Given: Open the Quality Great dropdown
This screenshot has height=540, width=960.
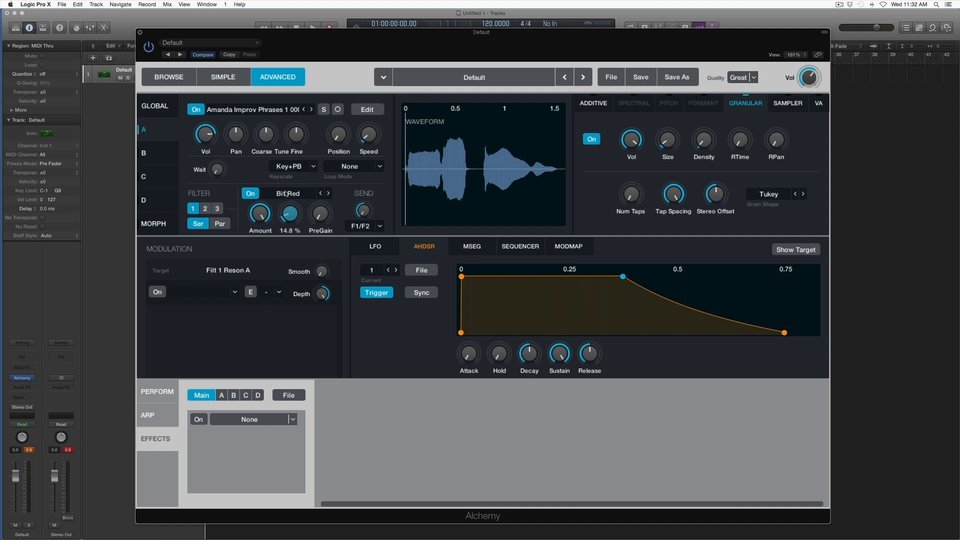Looking at the screenshot, I should coord(743,77).
